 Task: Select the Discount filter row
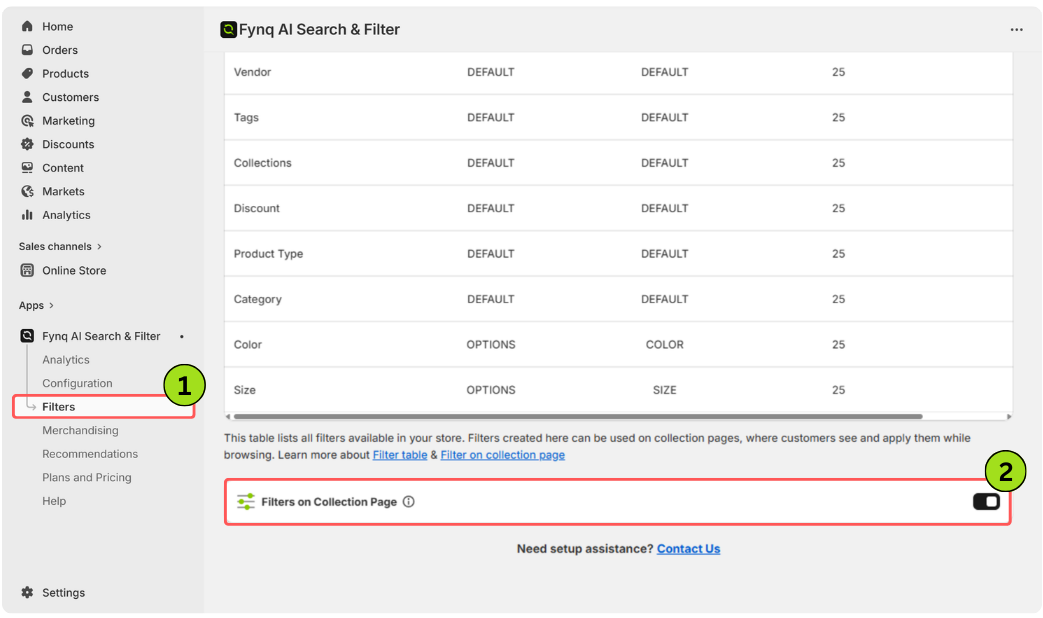pyautogui.click(x=618, y=208)
